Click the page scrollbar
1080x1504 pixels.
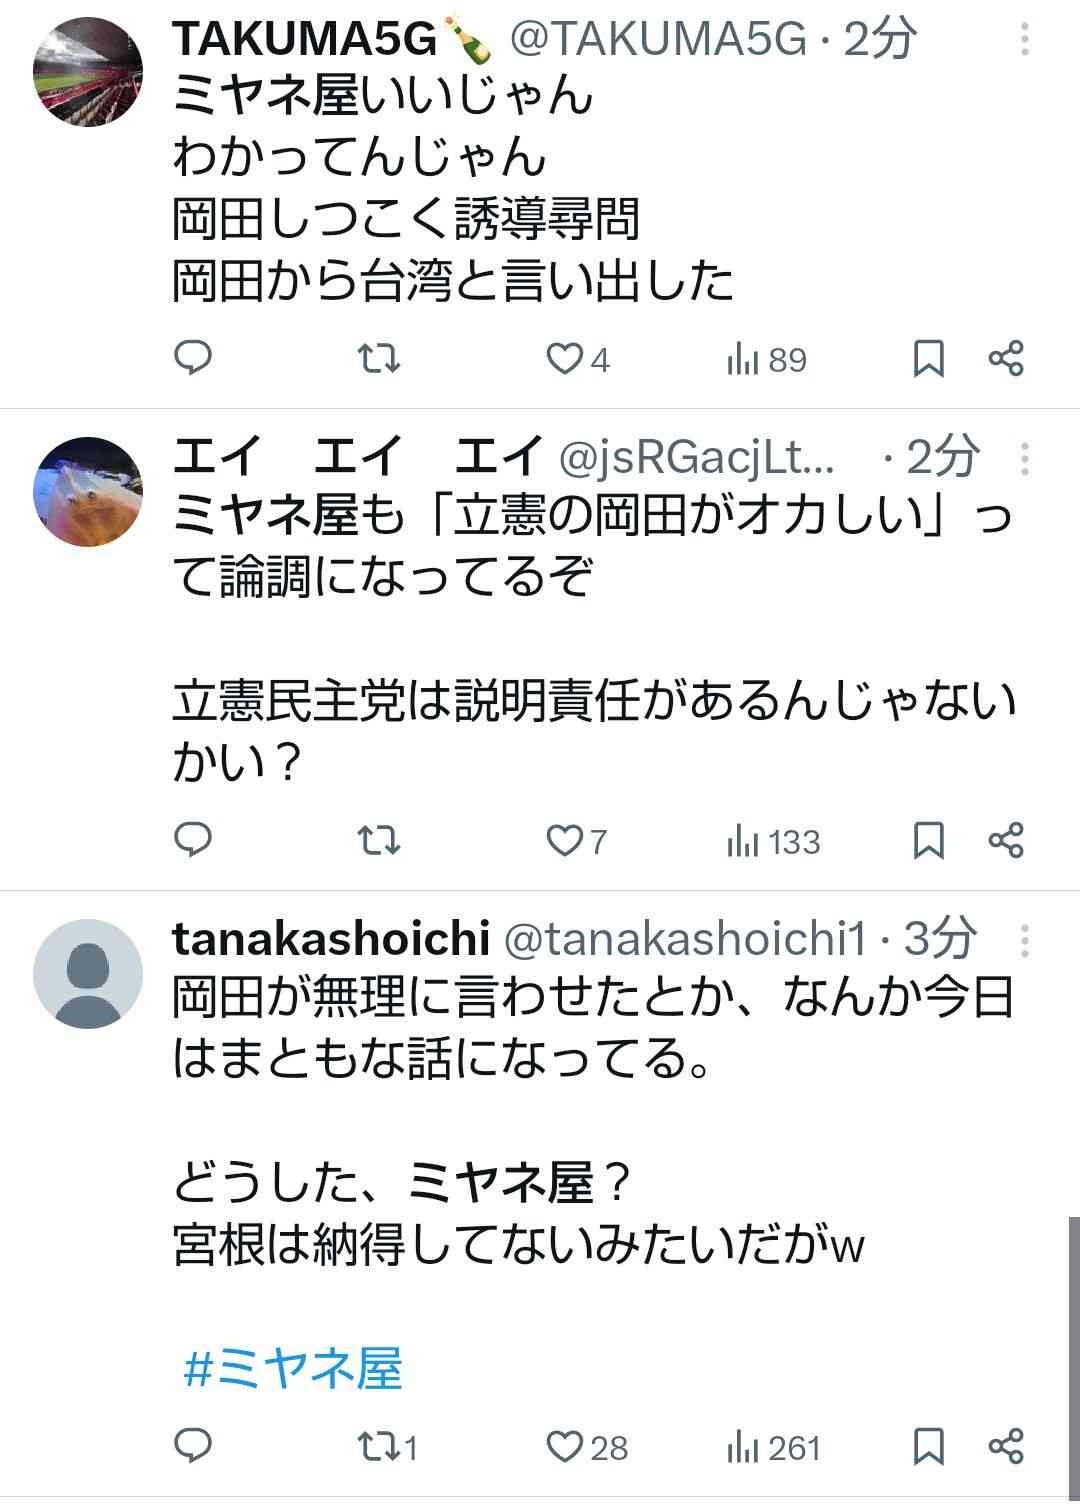(1073, 1350)
